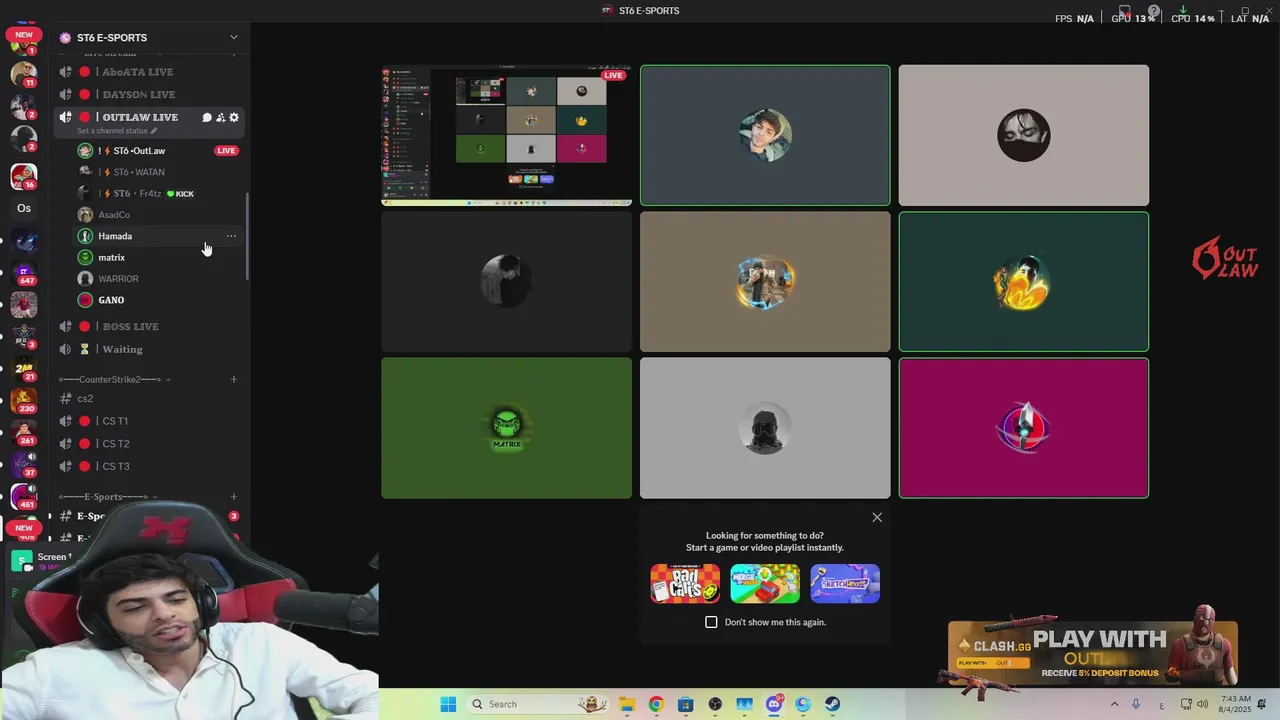
Task: Join the CS T2 voice channel
Action: coord(150,444)
